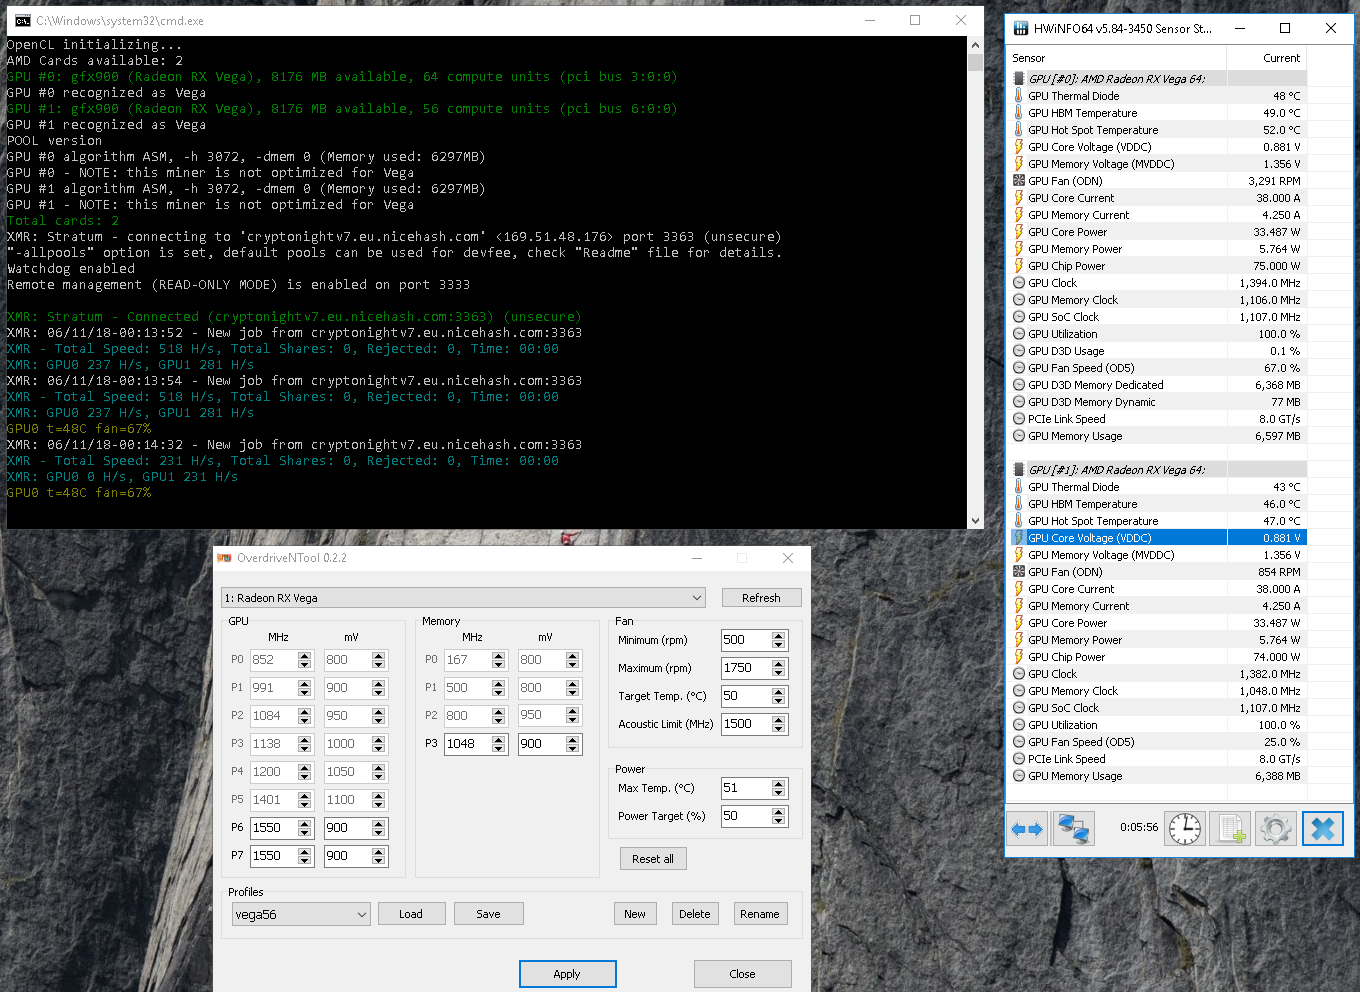Increase Memory P3 mV with up stepper

[x=573, y=740]
